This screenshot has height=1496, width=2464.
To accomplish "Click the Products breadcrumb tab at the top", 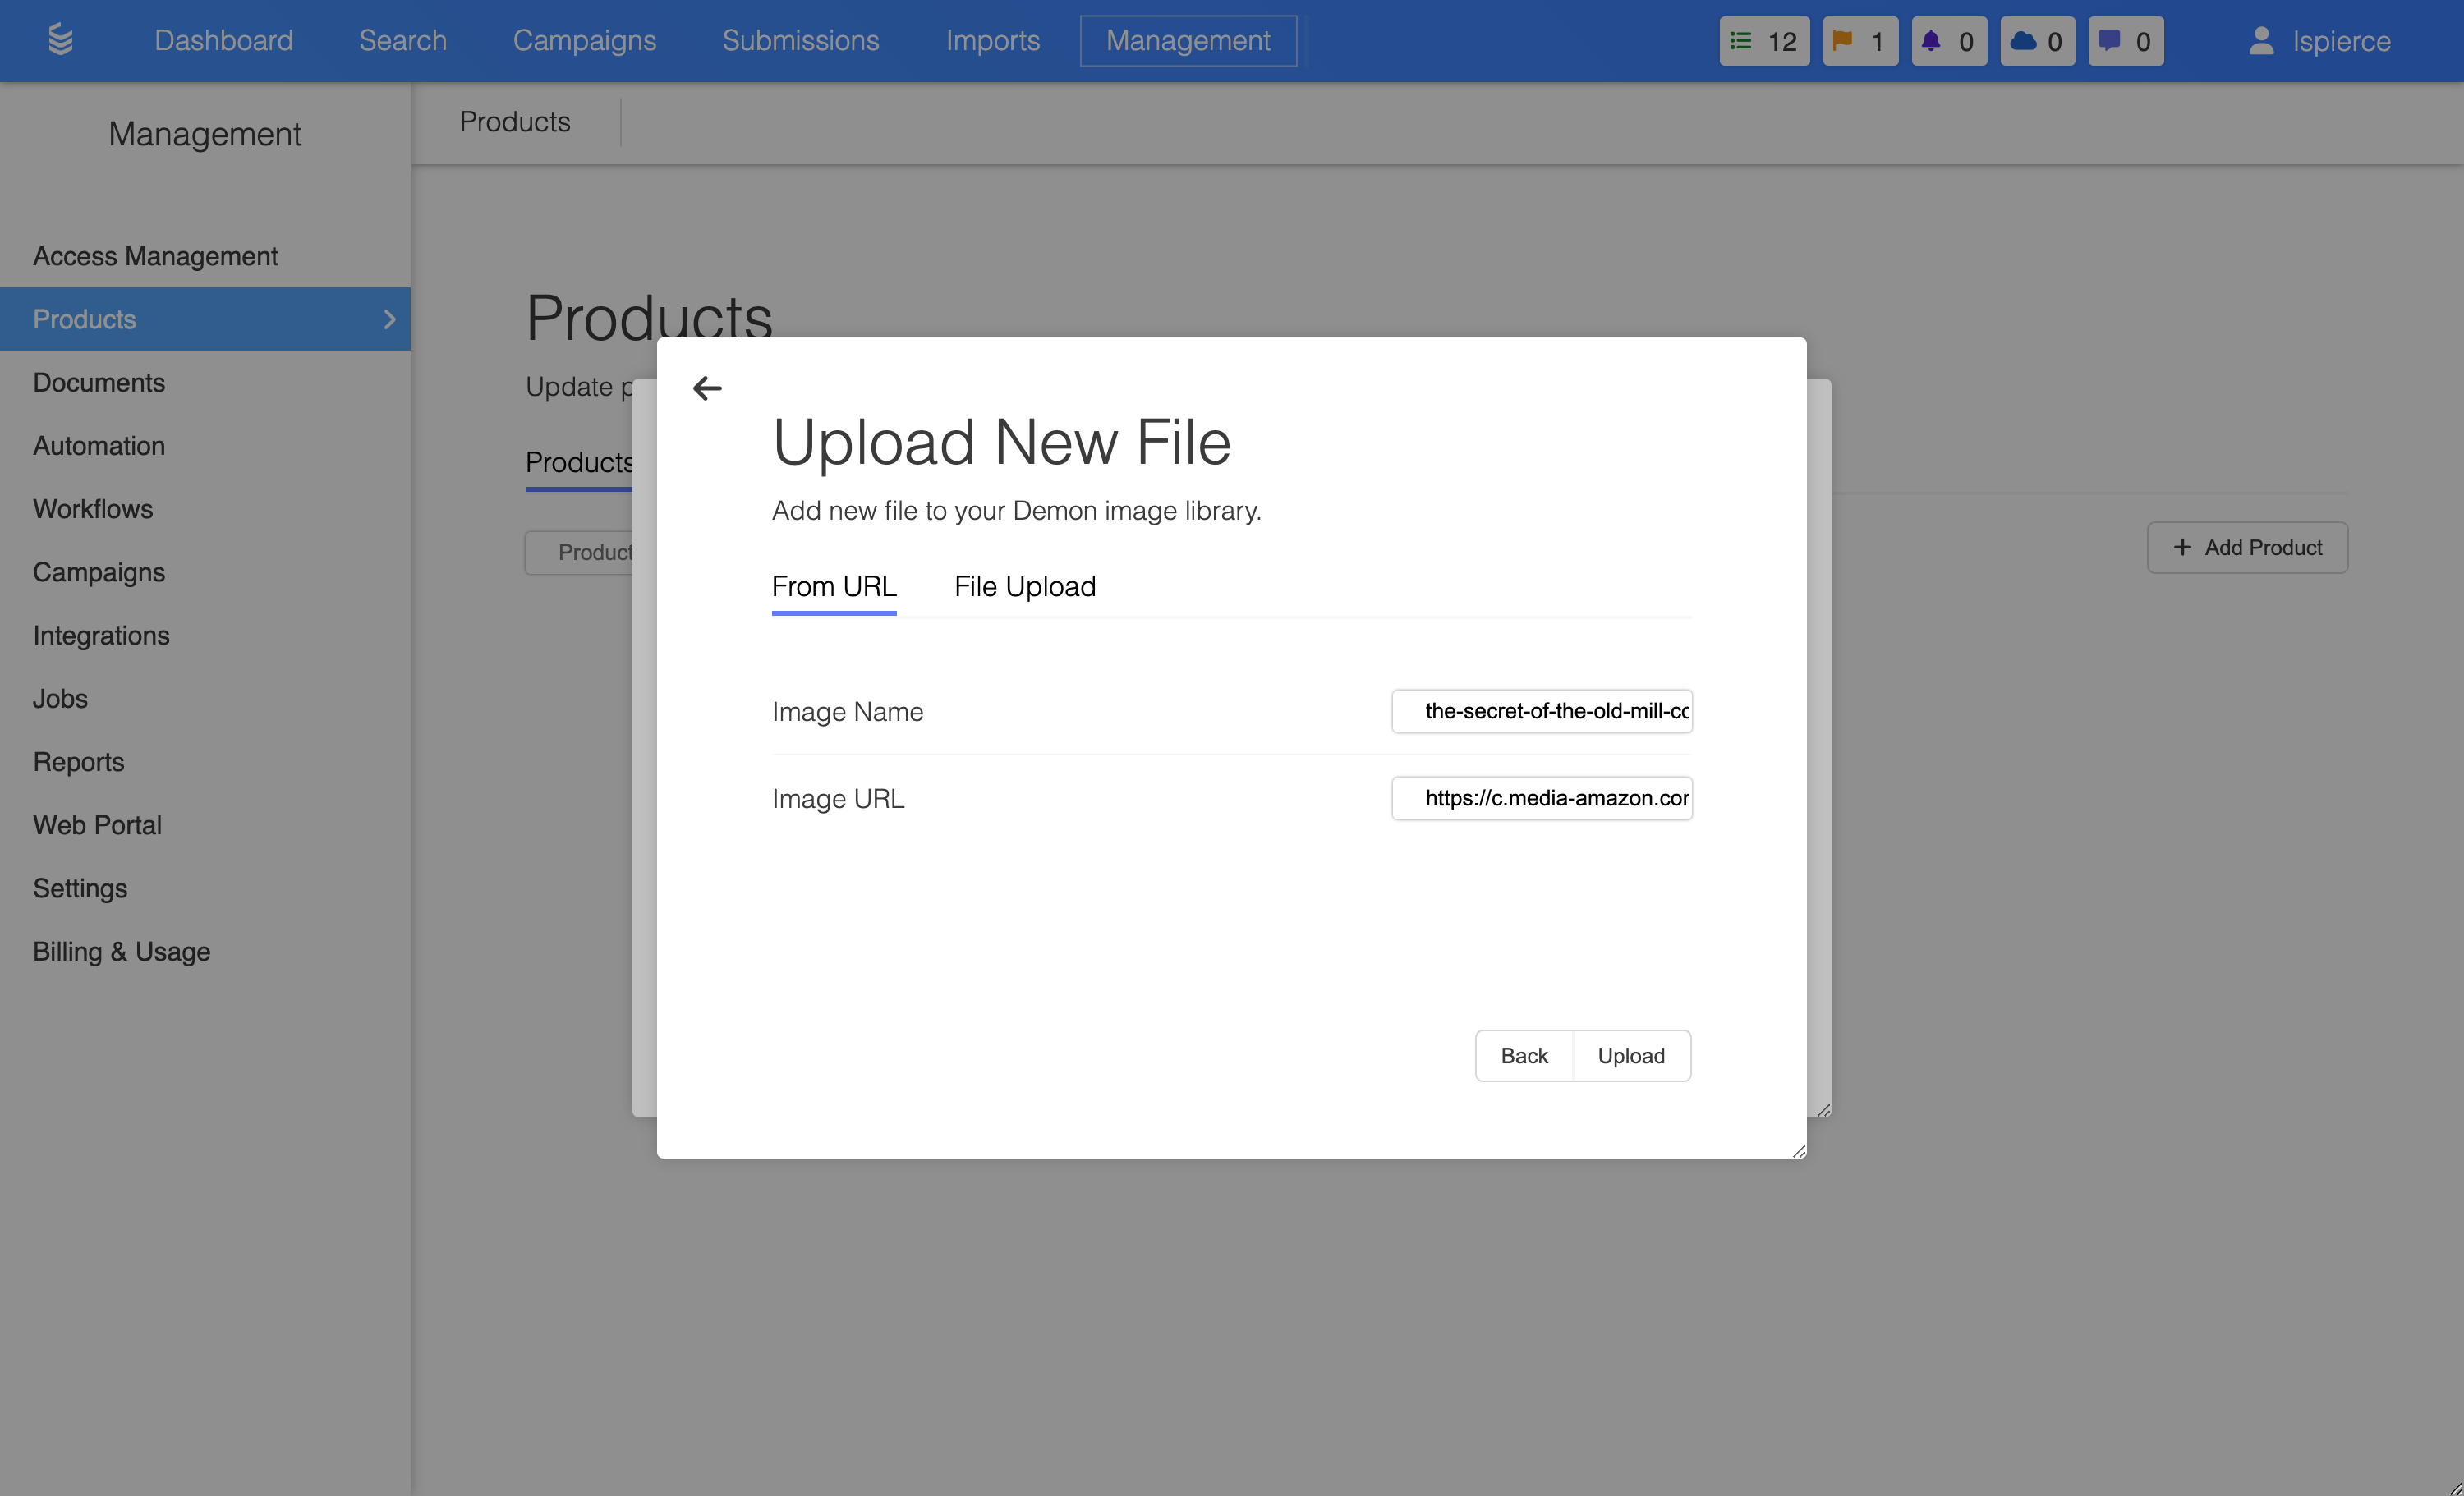I will [x=515, y=122].
